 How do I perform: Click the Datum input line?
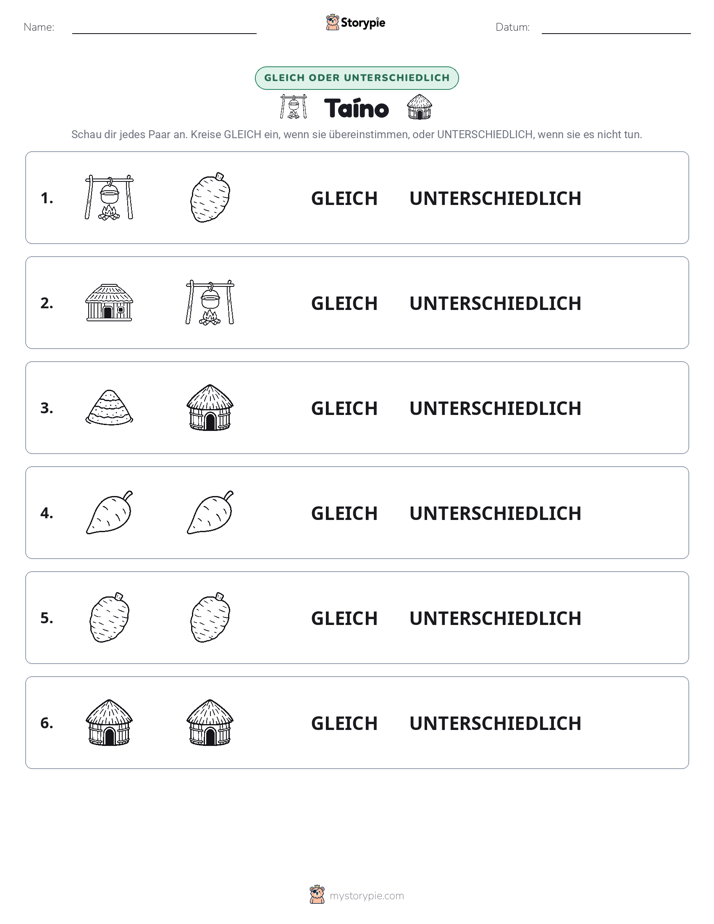click(x=616, y=28)
